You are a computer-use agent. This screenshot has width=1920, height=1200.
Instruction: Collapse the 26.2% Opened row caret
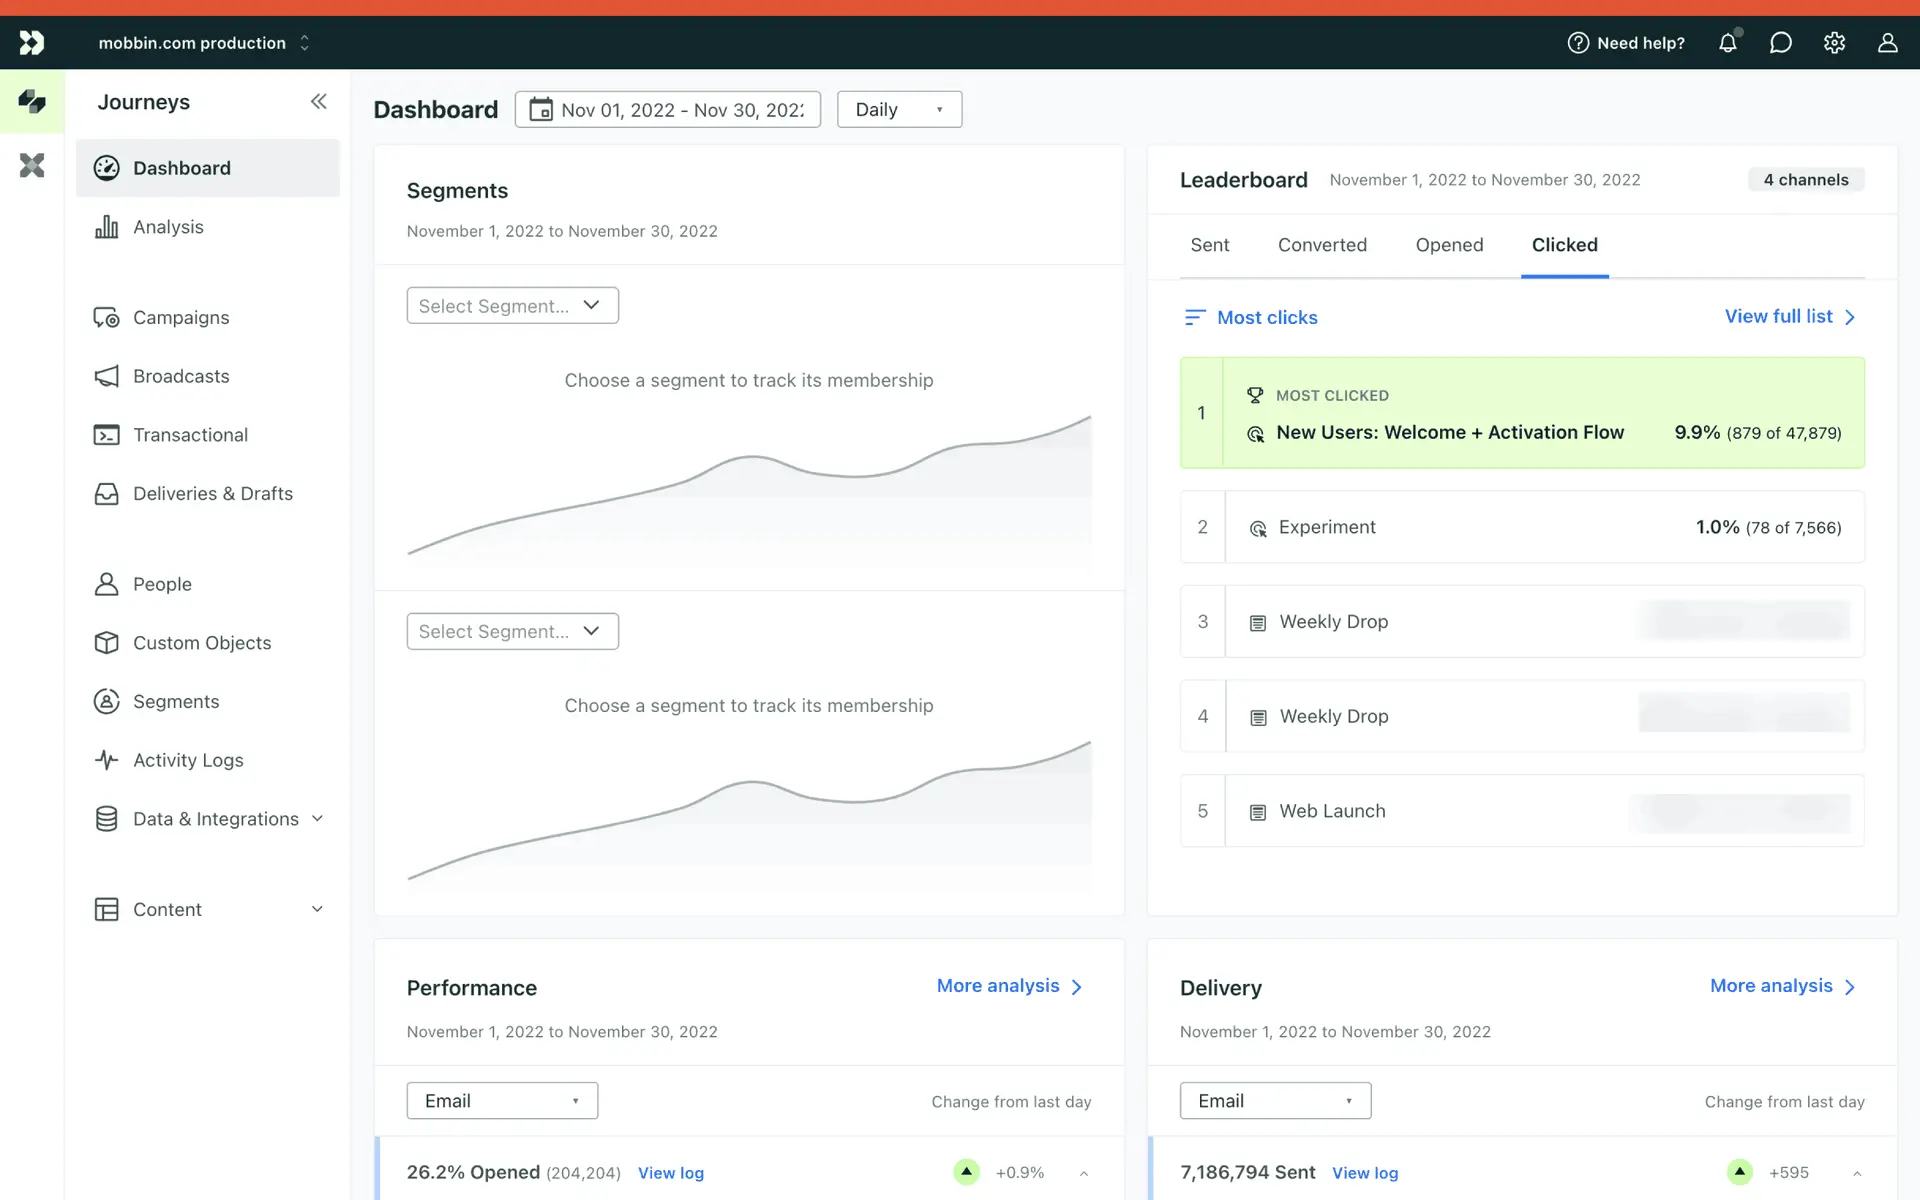click(x=1084, y=1173)
